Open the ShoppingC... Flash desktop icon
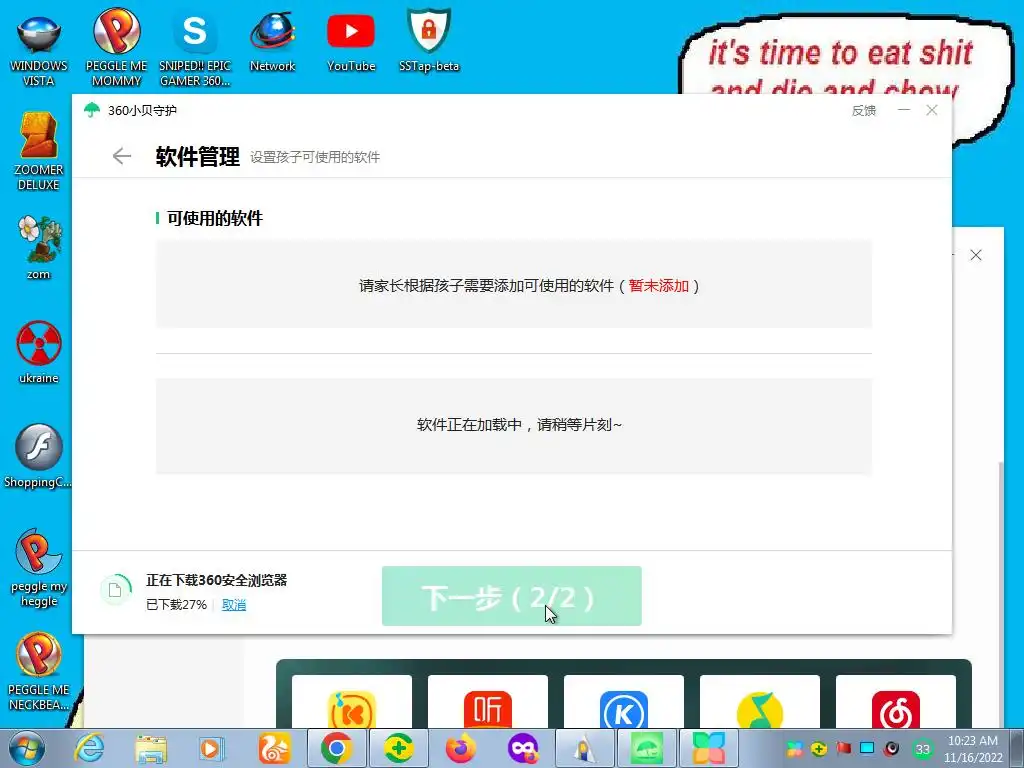The width and height of the screenshot is (1024, 768). pos(38,456)
